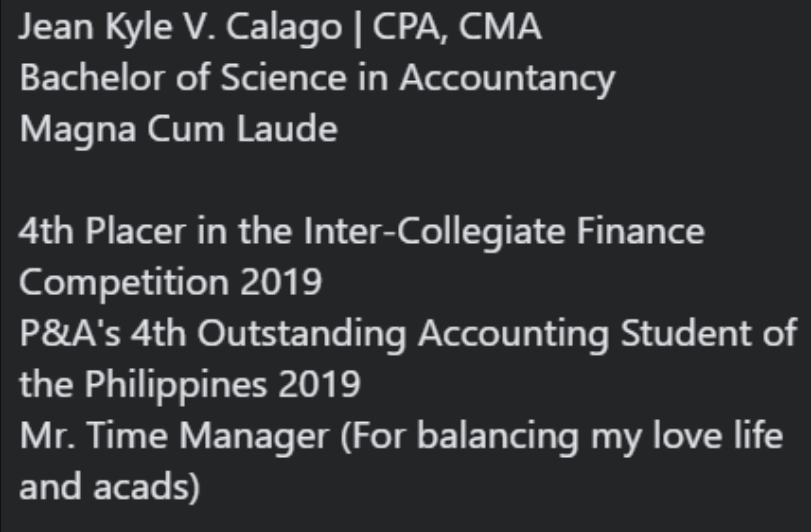811x532 pixels.
Task: Click the vertical bar separator after Calago
Action: click(x=357, y=28)
